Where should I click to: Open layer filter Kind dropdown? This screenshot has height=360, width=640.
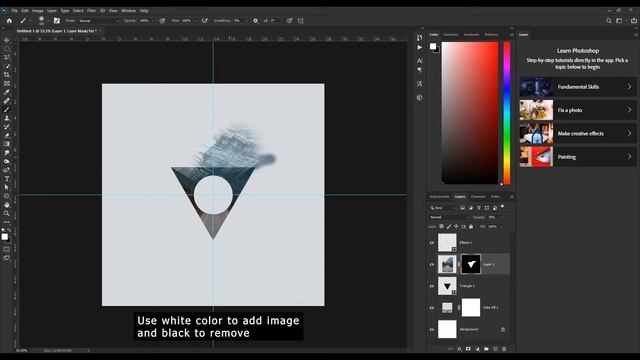(x=442, y=208)
